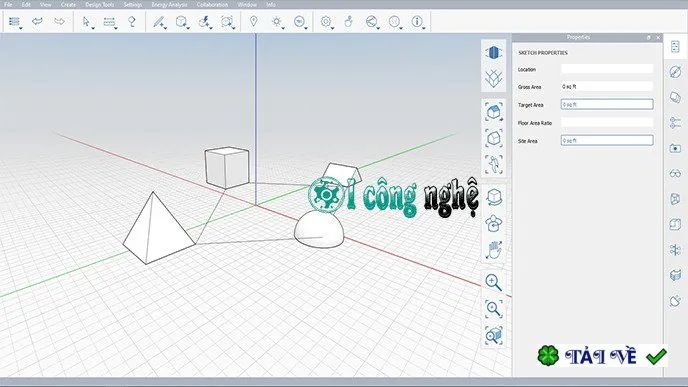This screenshot has width=688, height=387.
Task: Click the Share collaboration icon
Action: (371, 21)
